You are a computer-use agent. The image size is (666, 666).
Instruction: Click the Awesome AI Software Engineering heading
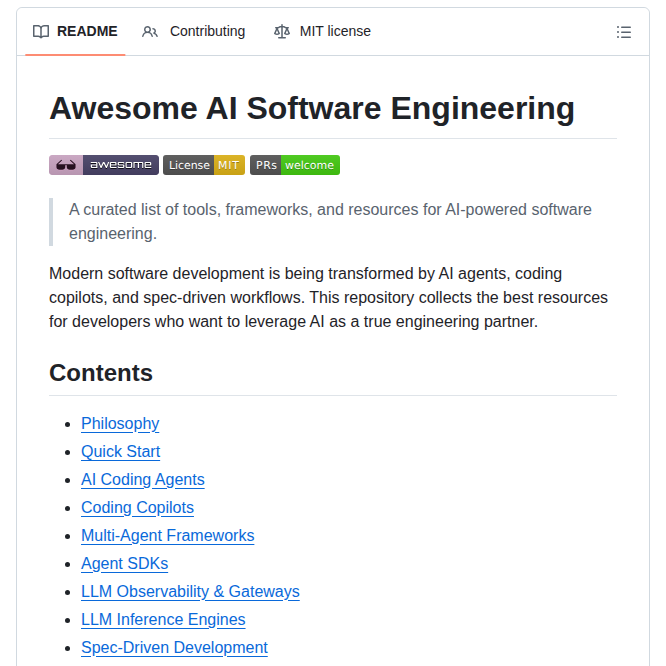(x=312, y=109)
